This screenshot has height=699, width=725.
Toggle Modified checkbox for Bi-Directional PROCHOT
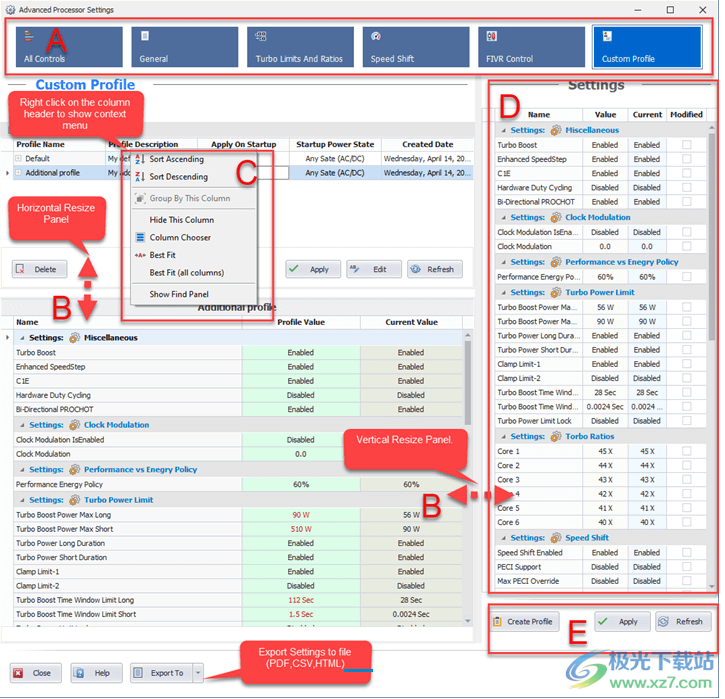[687, 202]
